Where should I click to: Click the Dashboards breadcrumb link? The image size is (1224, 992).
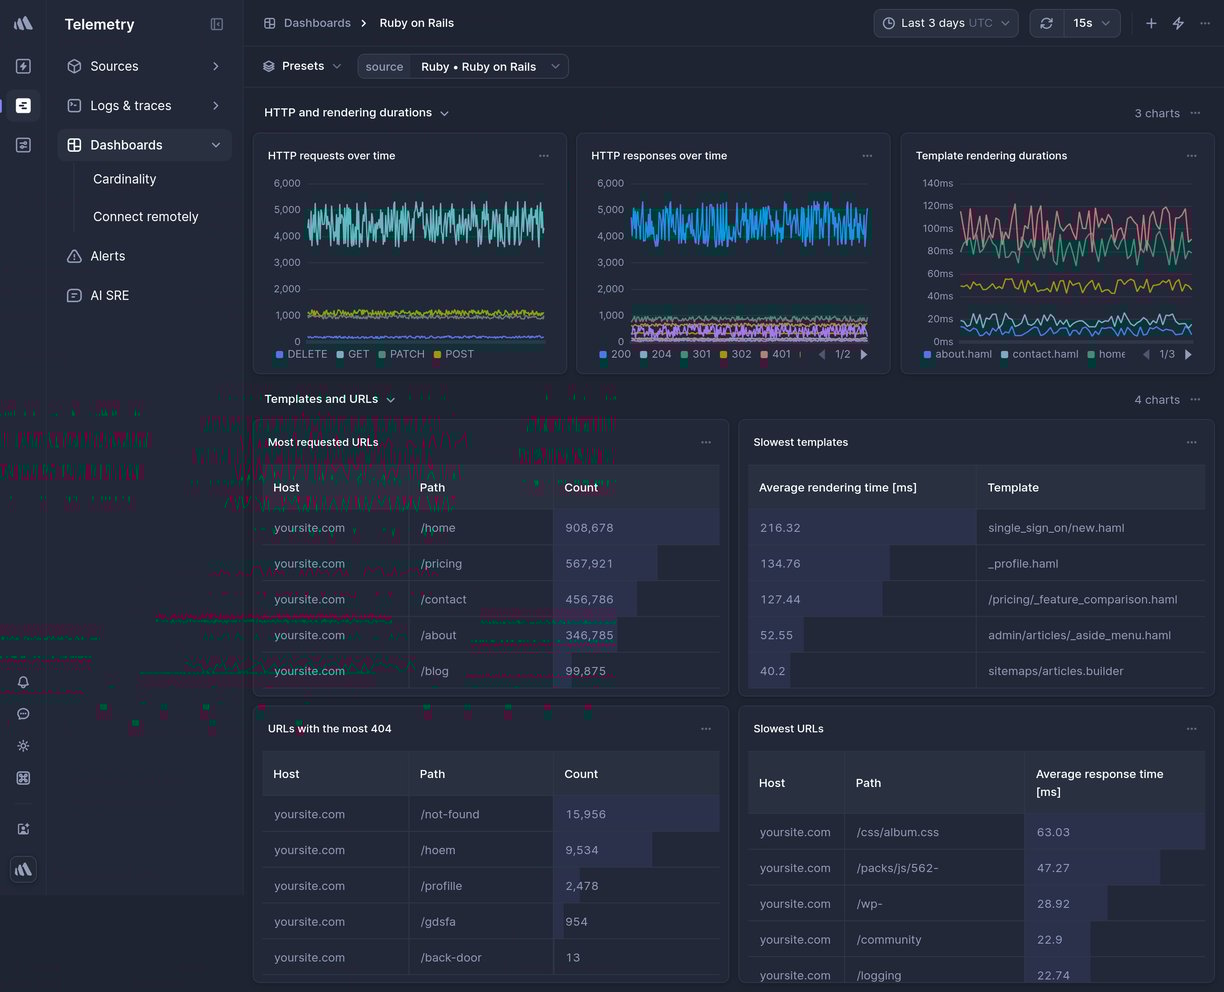click(x=316, y=23)
